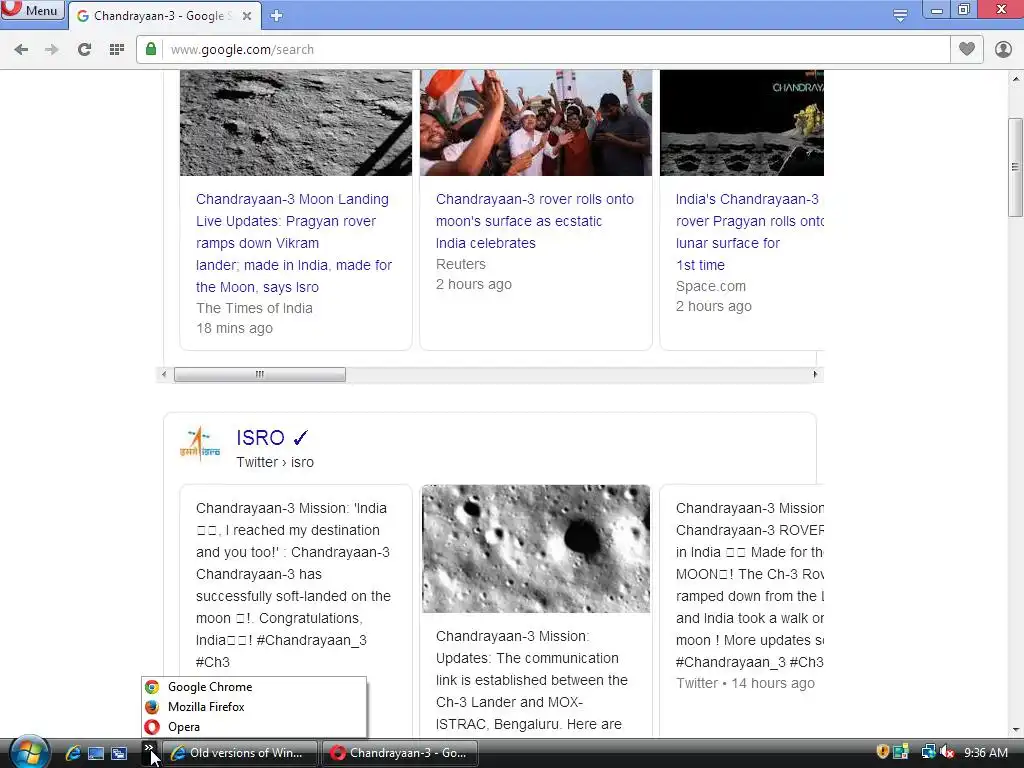Click the page scrollbar down arrow
The image size is (1024, 768).
[x=1015, y=729]
